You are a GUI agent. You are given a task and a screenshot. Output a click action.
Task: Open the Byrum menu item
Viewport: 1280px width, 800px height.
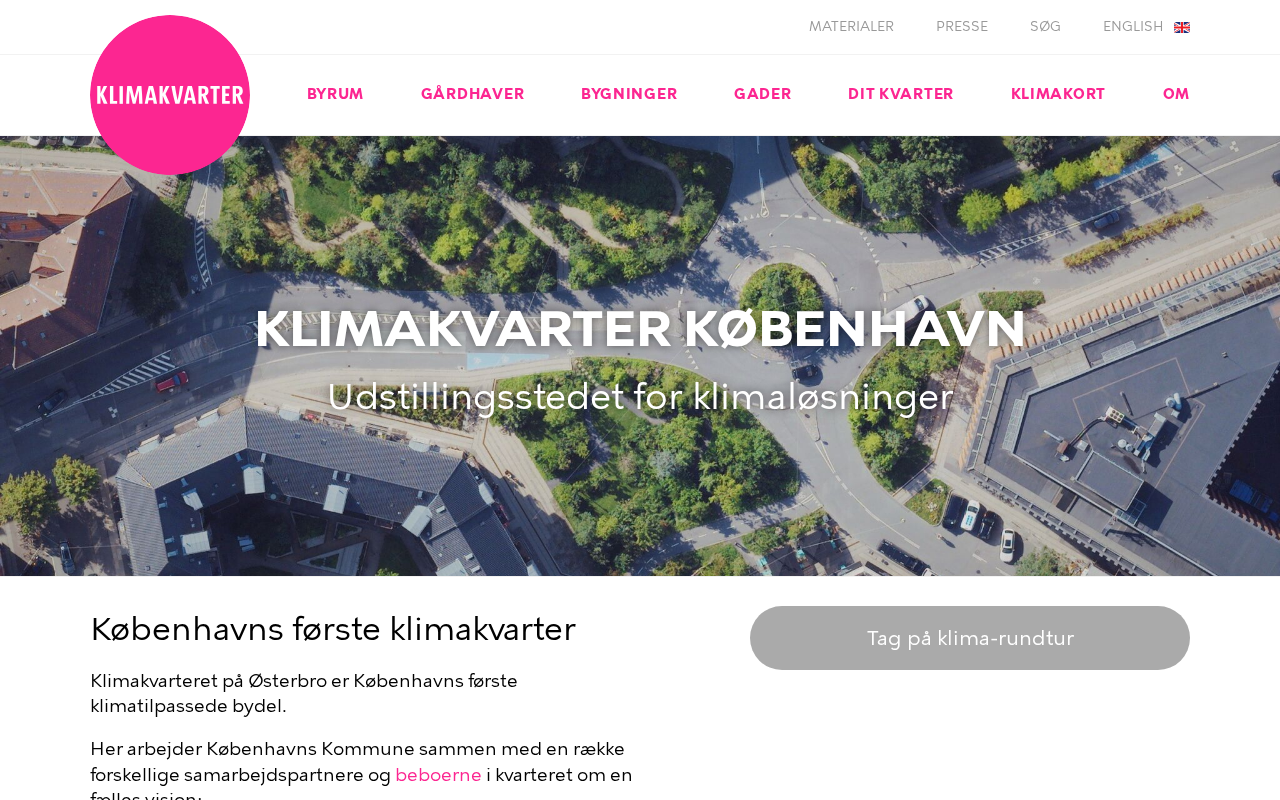pyautogui.click(x=335, y=95)
